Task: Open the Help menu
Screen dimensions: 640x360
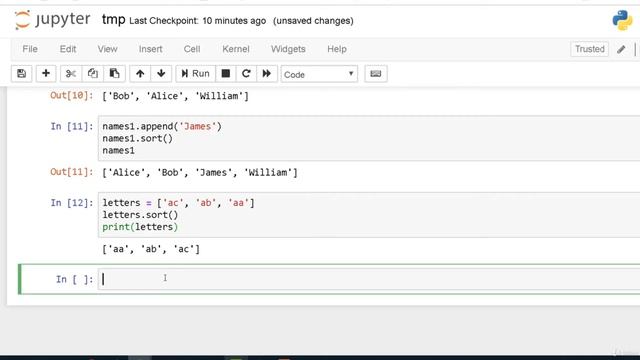Action: [x=337, y=49]
